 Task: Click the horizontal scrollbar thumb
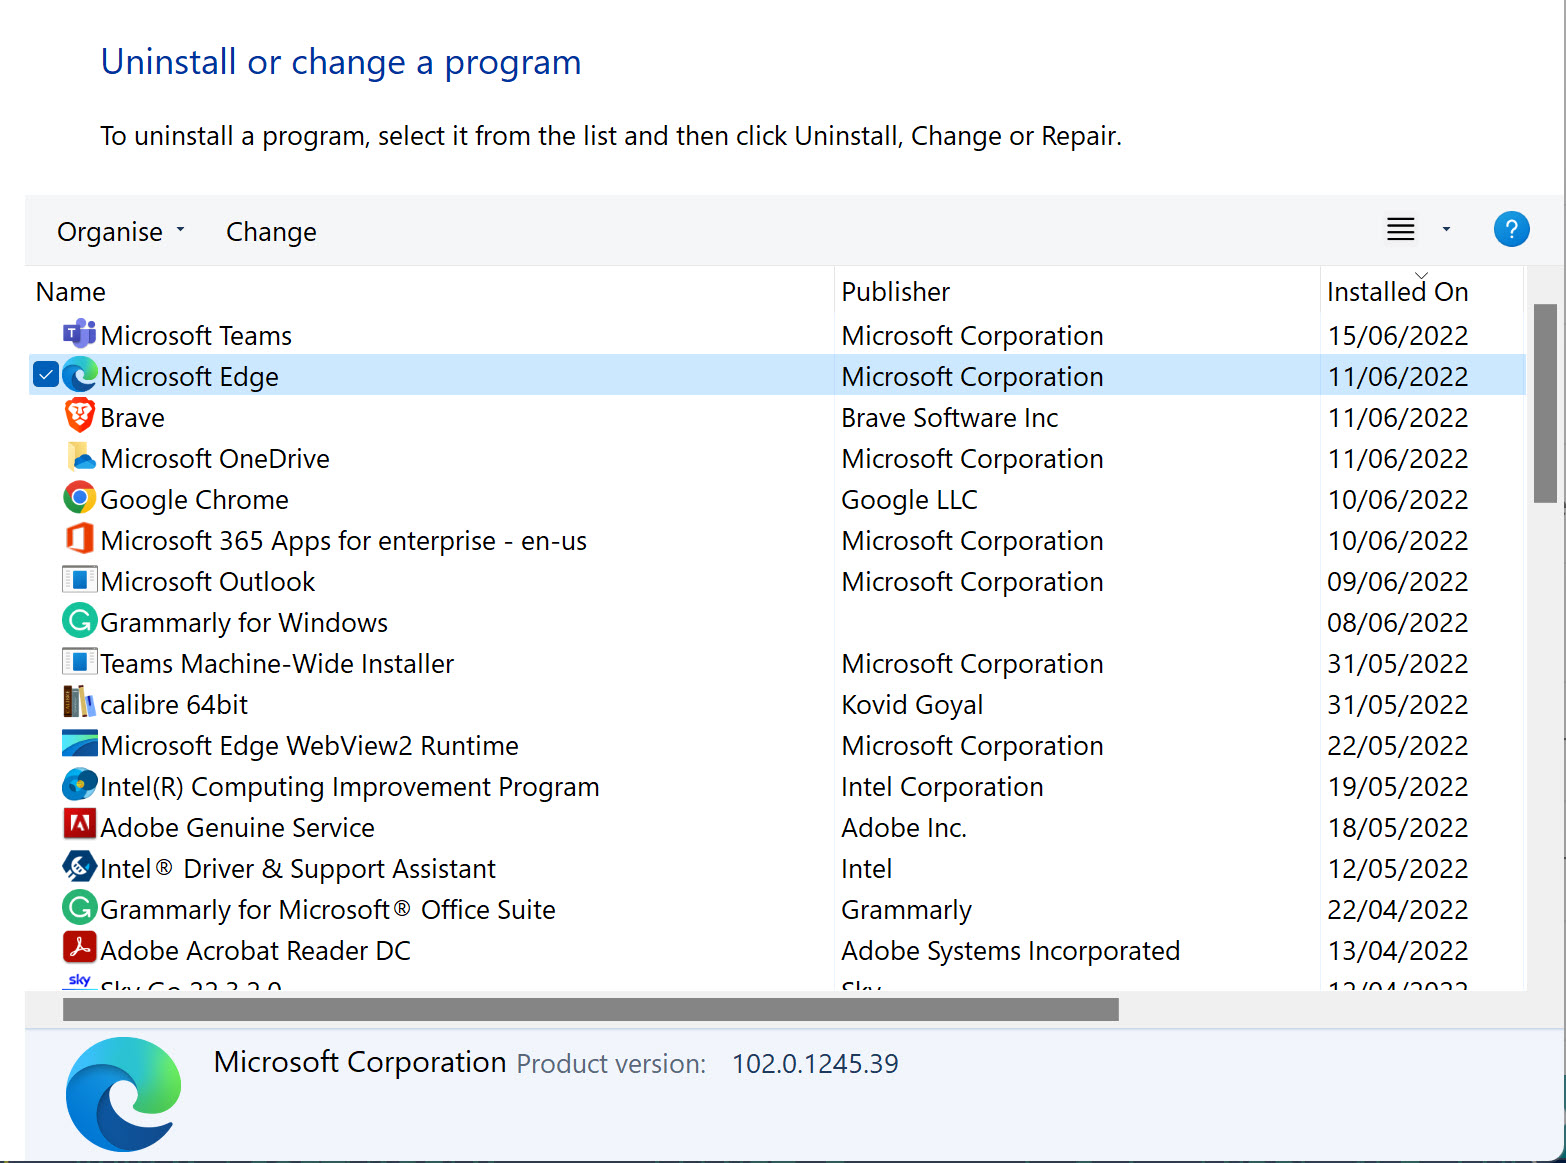pos(590,1009)
